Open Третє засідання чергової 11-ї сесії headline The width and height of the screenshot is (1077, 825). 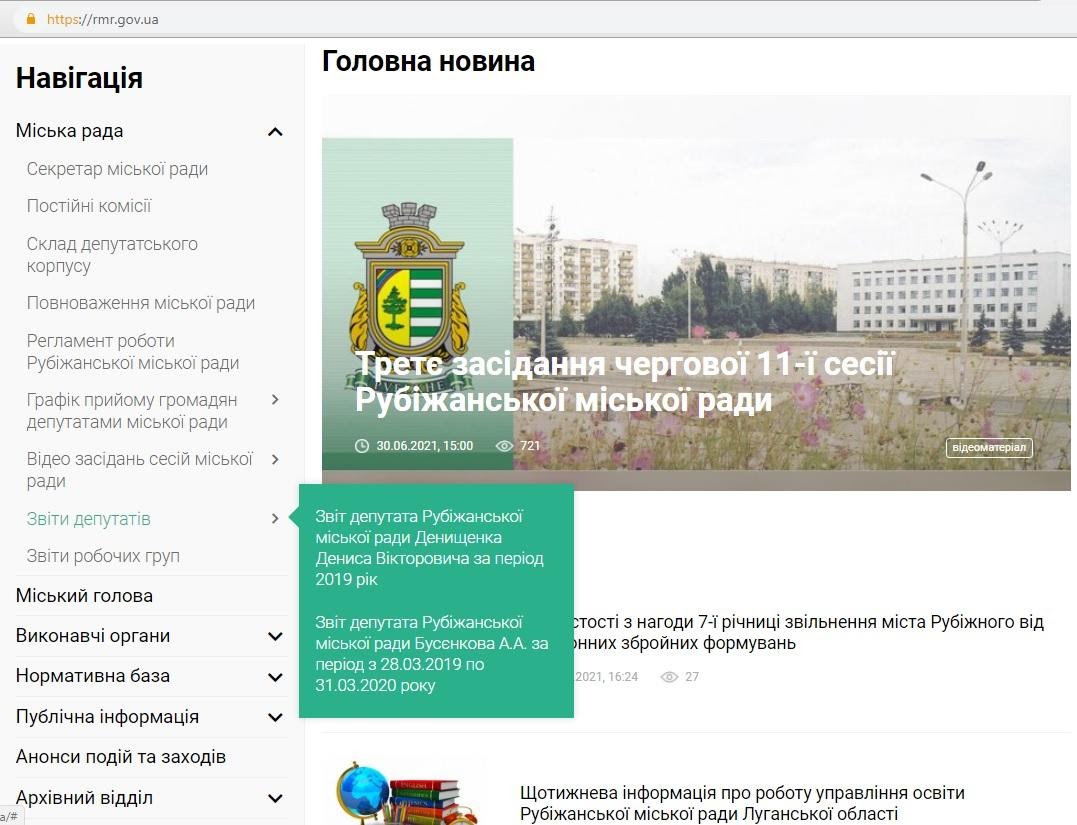click(x=624, y=382)
